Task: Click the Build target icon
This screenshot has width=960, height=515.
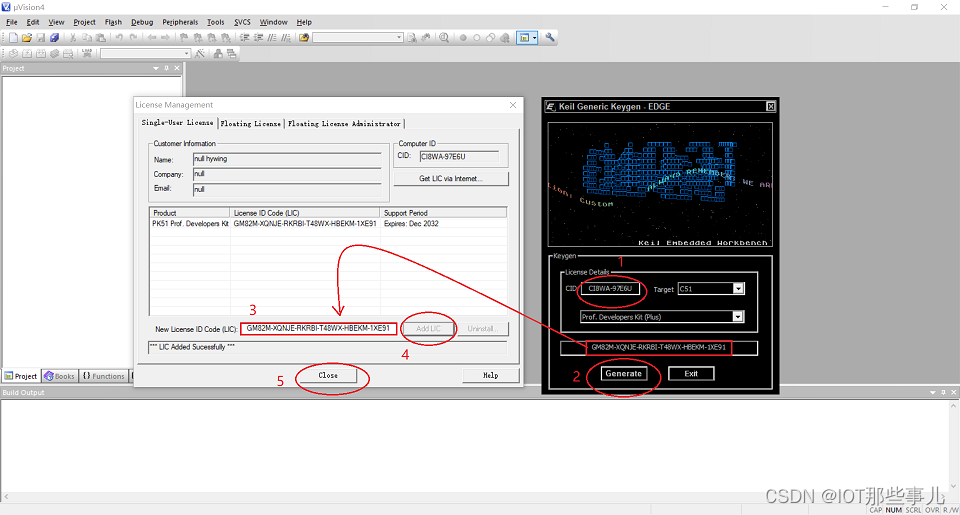Action: click(27, 53)
